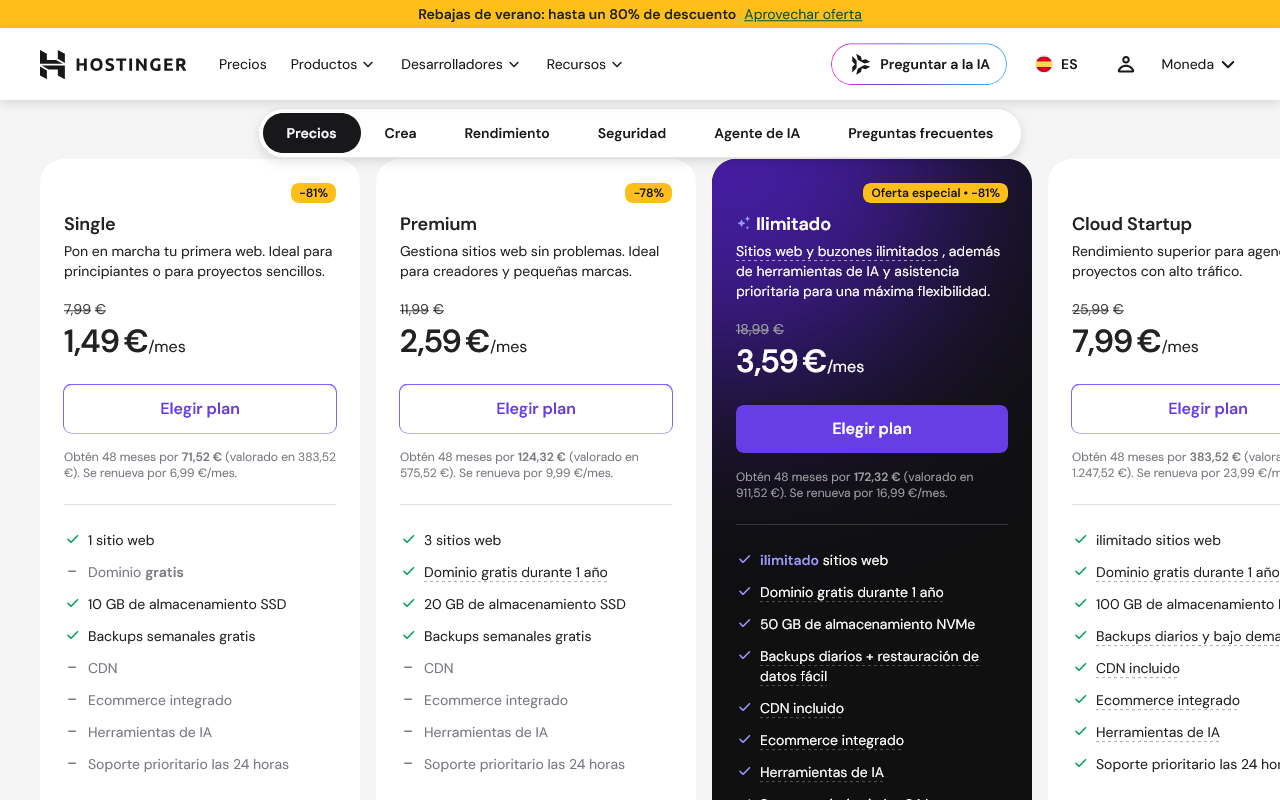Click the sparkle icon beside Ilimitado title
1280x800 pixels.
coord(743,224)
